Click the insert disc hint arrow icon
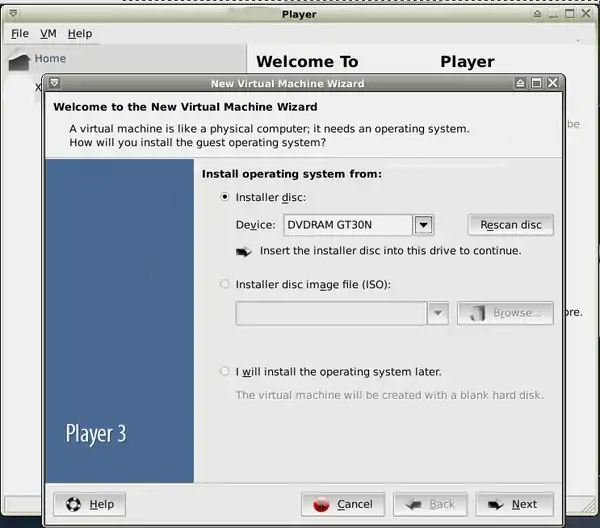Screen dimensions: 600x528 click(x=244, y=251)
